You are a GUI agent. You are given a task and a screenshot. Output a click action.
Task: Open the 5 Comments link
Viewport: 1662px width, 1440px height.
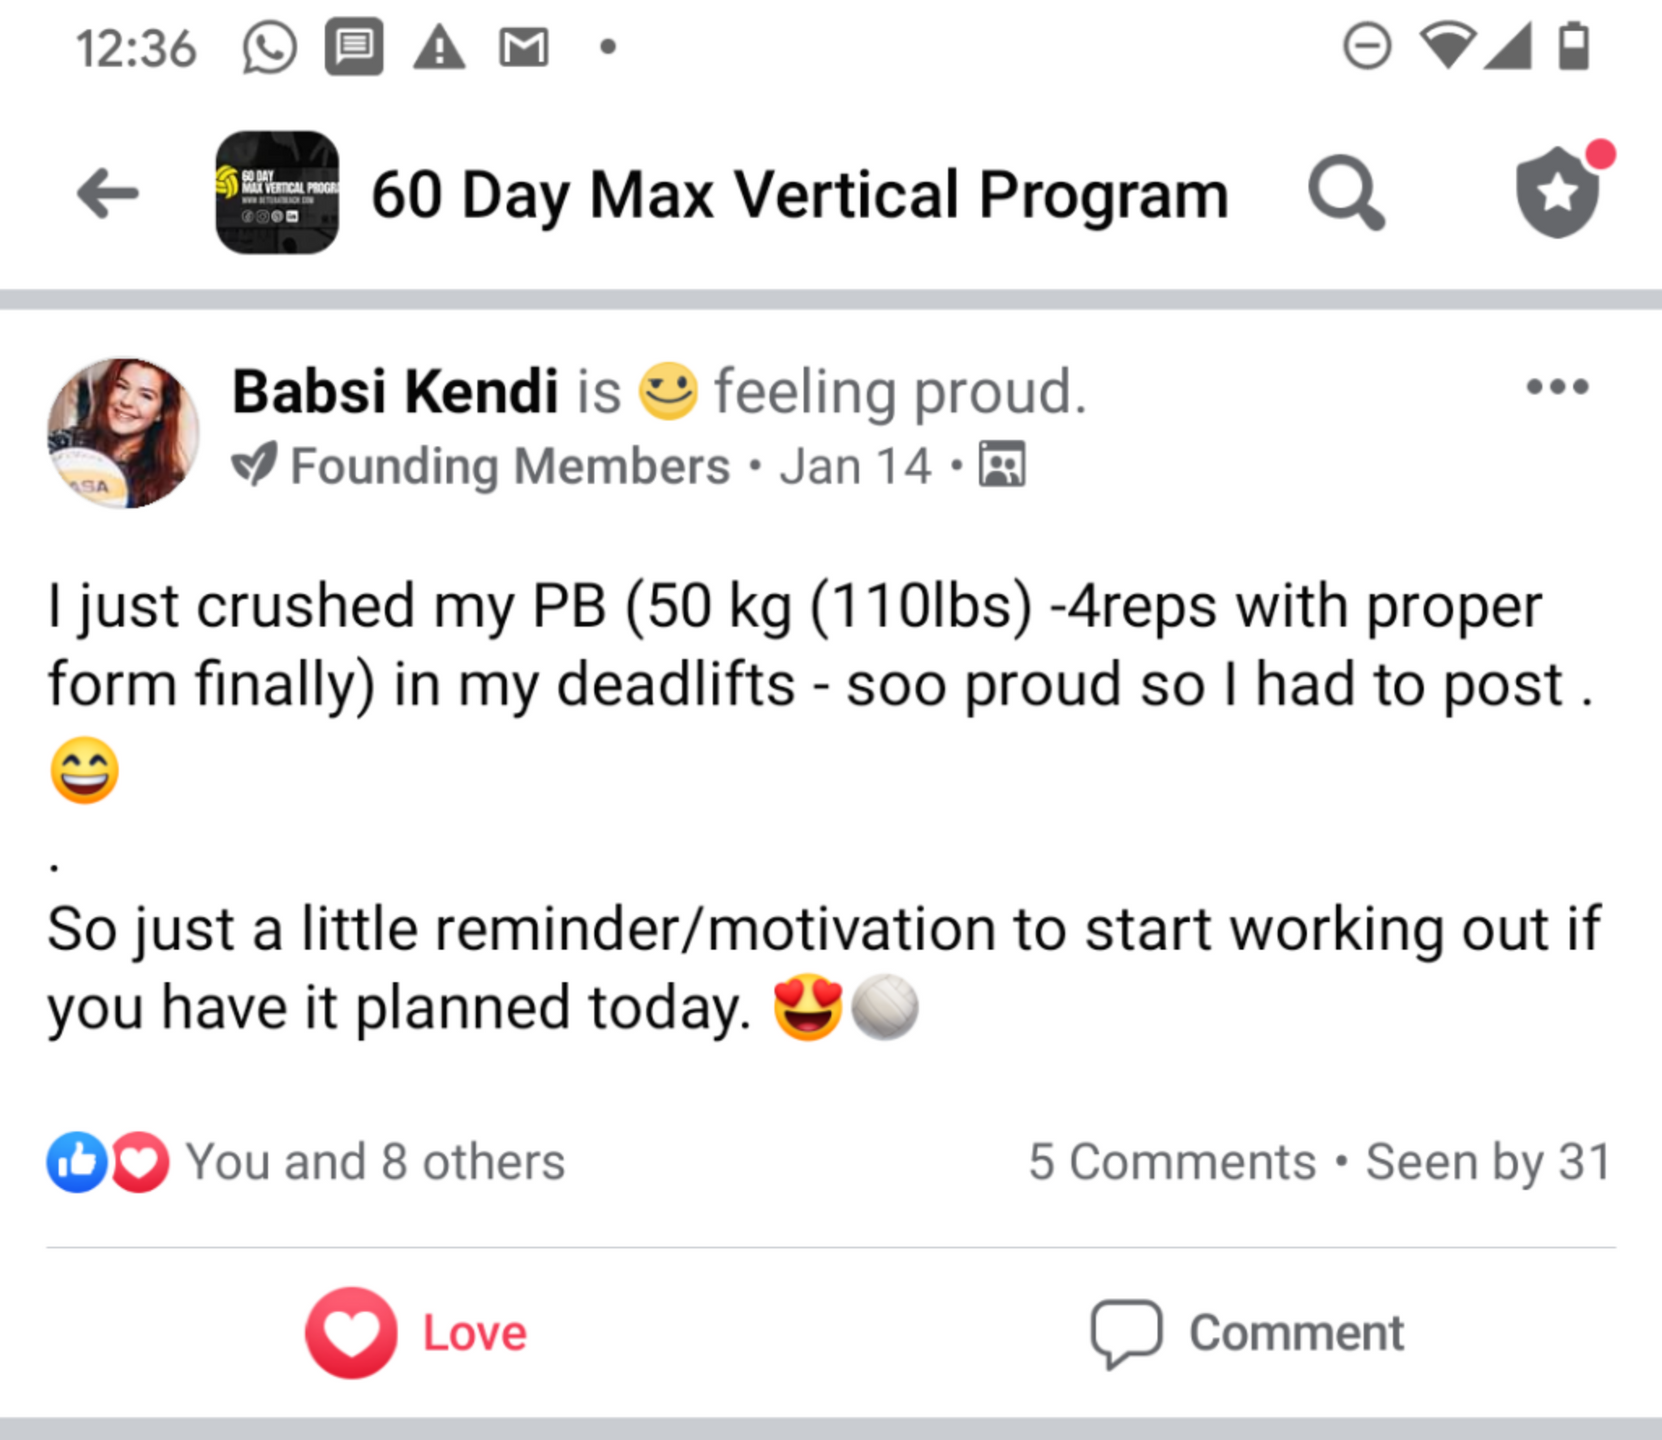click(x=1172, y=1162)
